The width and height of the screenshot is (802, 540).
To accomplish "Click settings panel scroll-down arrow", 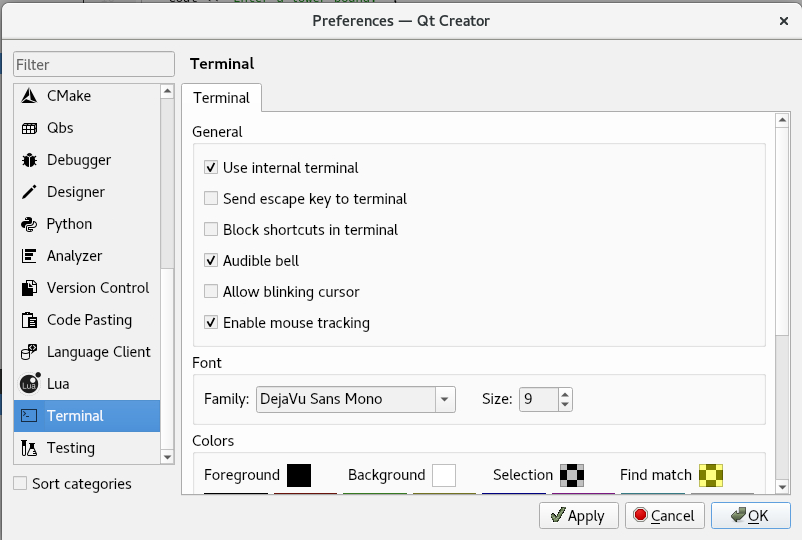I will click(782, 487).
